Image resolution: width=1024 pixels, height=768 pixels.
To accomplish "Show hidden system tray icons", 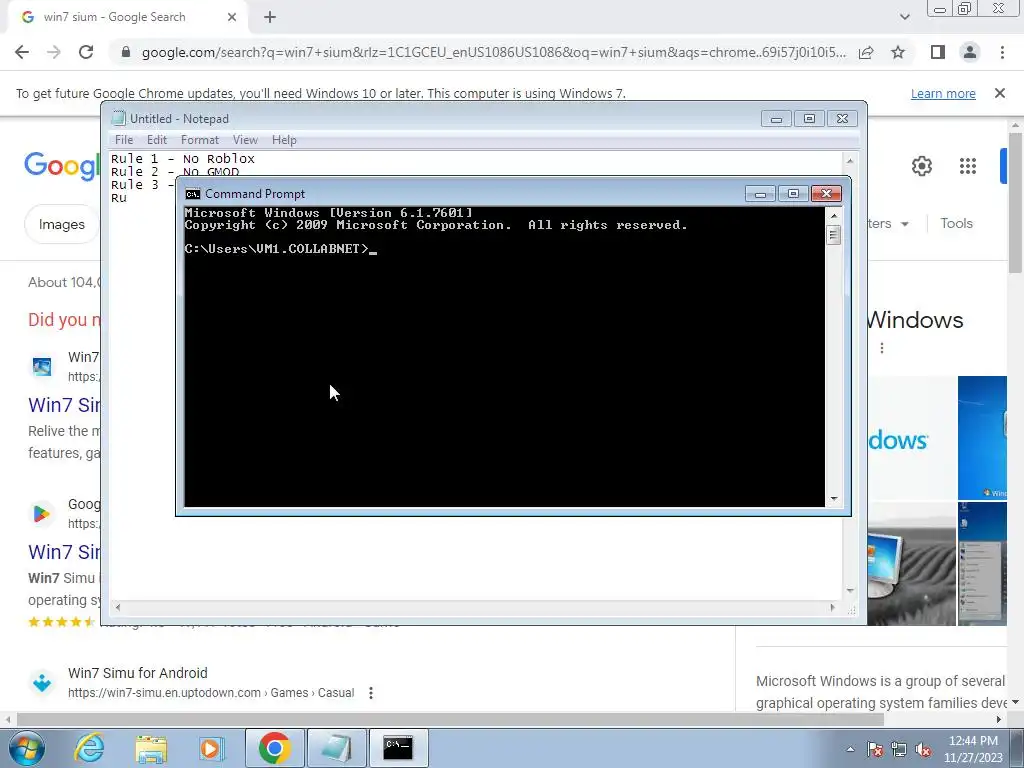I will click(x=850, y=750).
